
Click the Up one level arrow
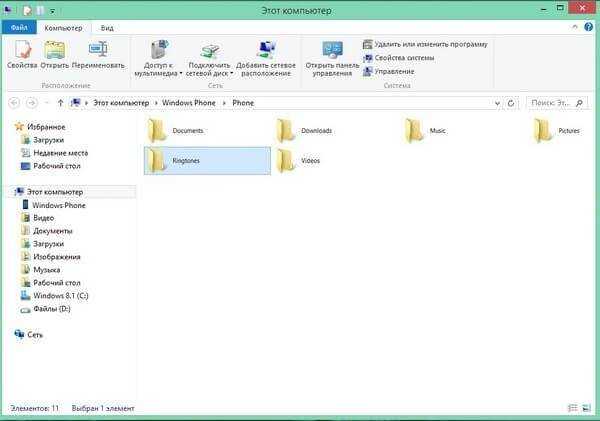click(60, 103)
